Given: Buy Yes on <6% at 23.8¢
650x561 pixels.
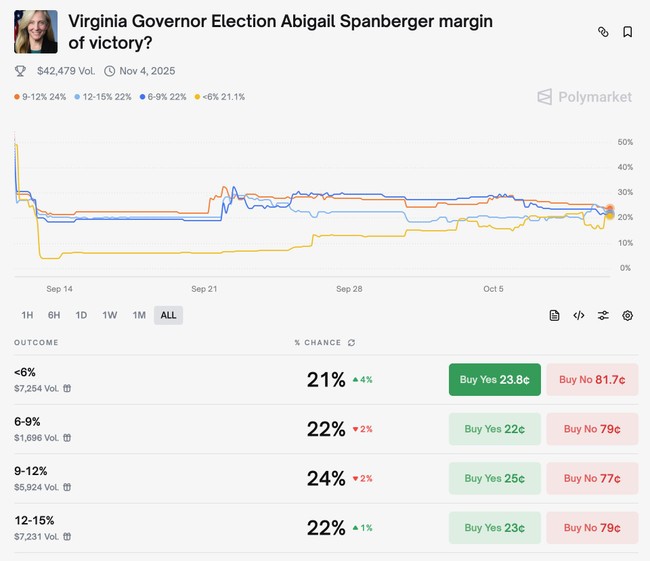Looking at the screenshot, I should [495, 380].
